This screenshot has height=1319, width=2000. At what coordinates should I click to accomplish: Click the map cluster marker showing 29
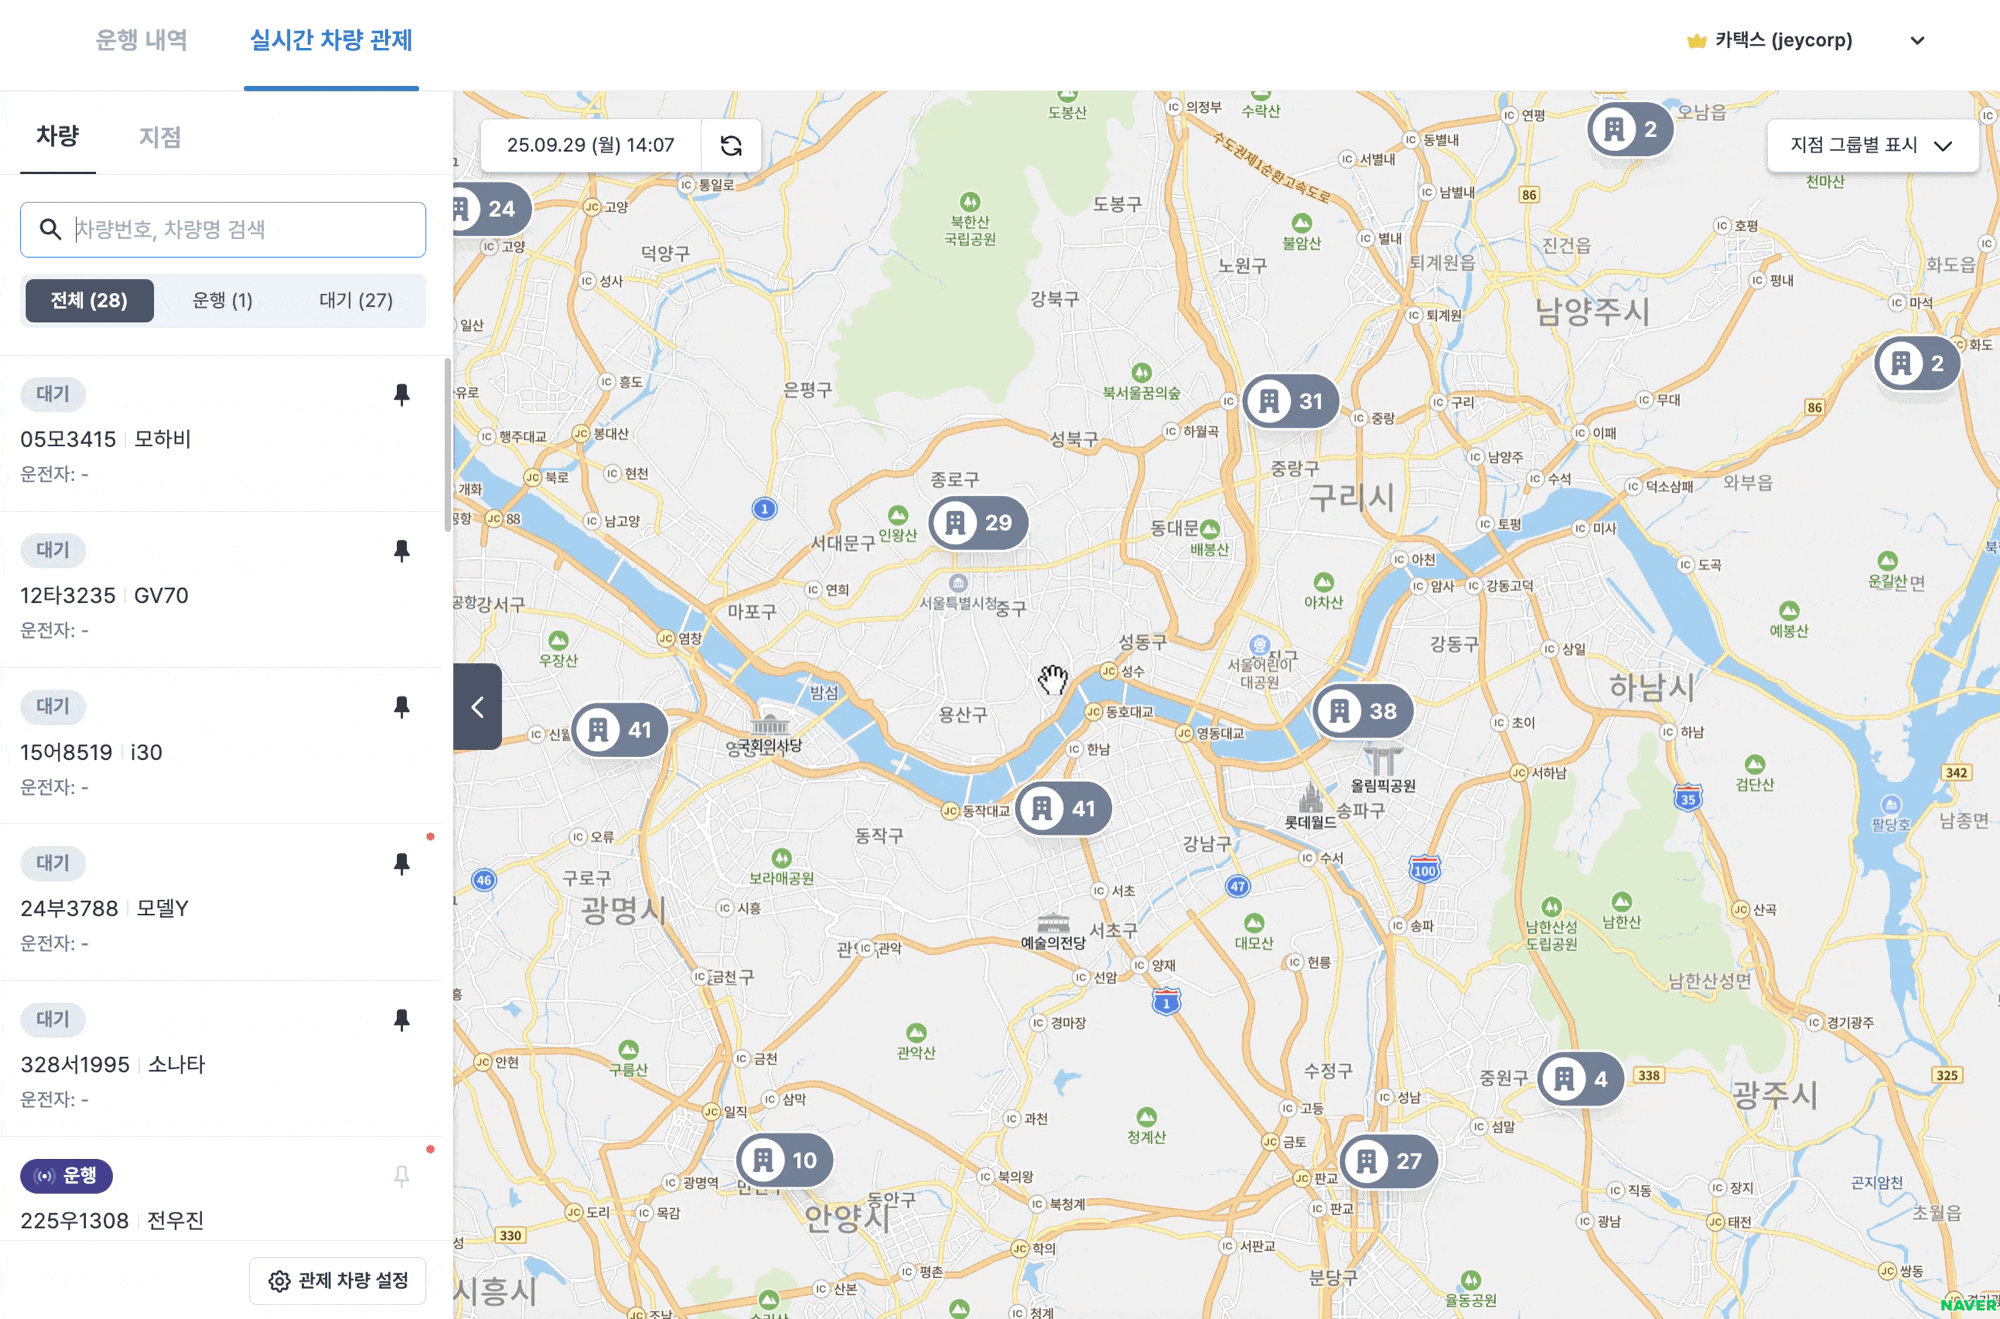point(978,522)
